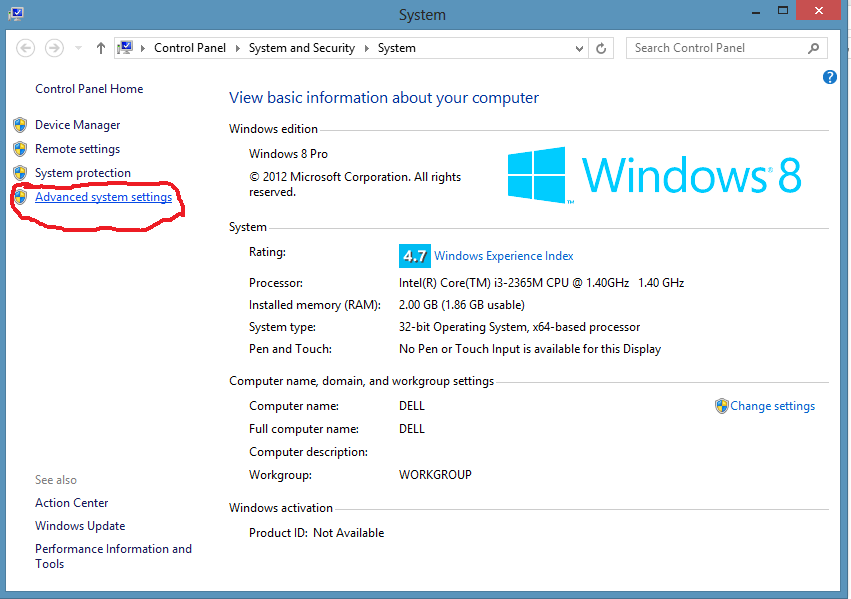The image size is (851, 599).
Task: Click the 'No Pen or Touch Input' text
Action: (x=530, y=349)
